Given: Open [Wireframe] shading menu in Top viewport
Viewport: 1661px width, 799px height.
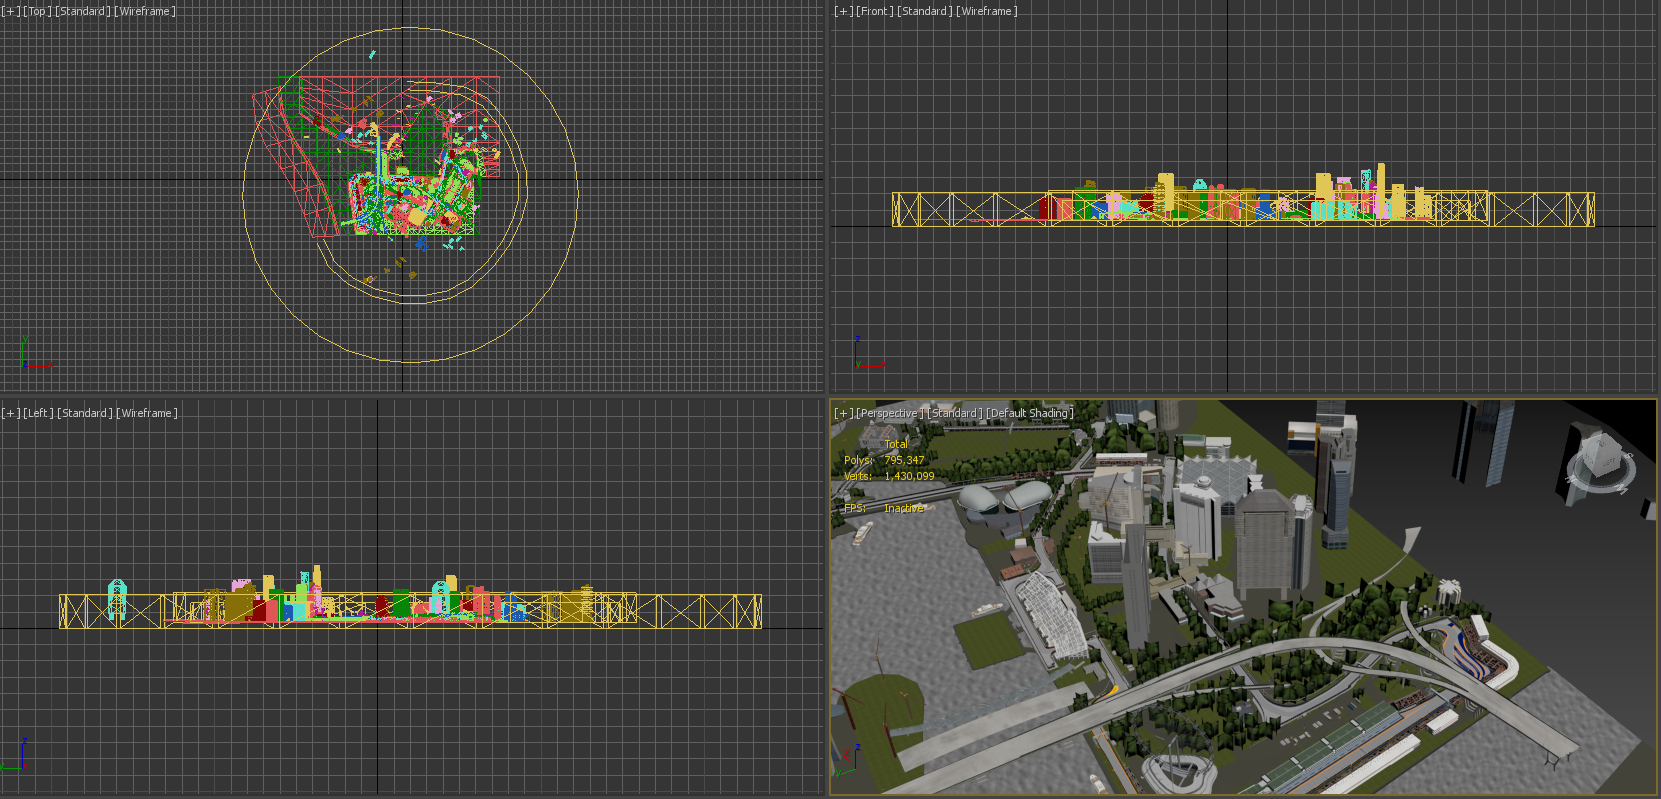Looking at the screenshot, I should (x=145, y=11).
